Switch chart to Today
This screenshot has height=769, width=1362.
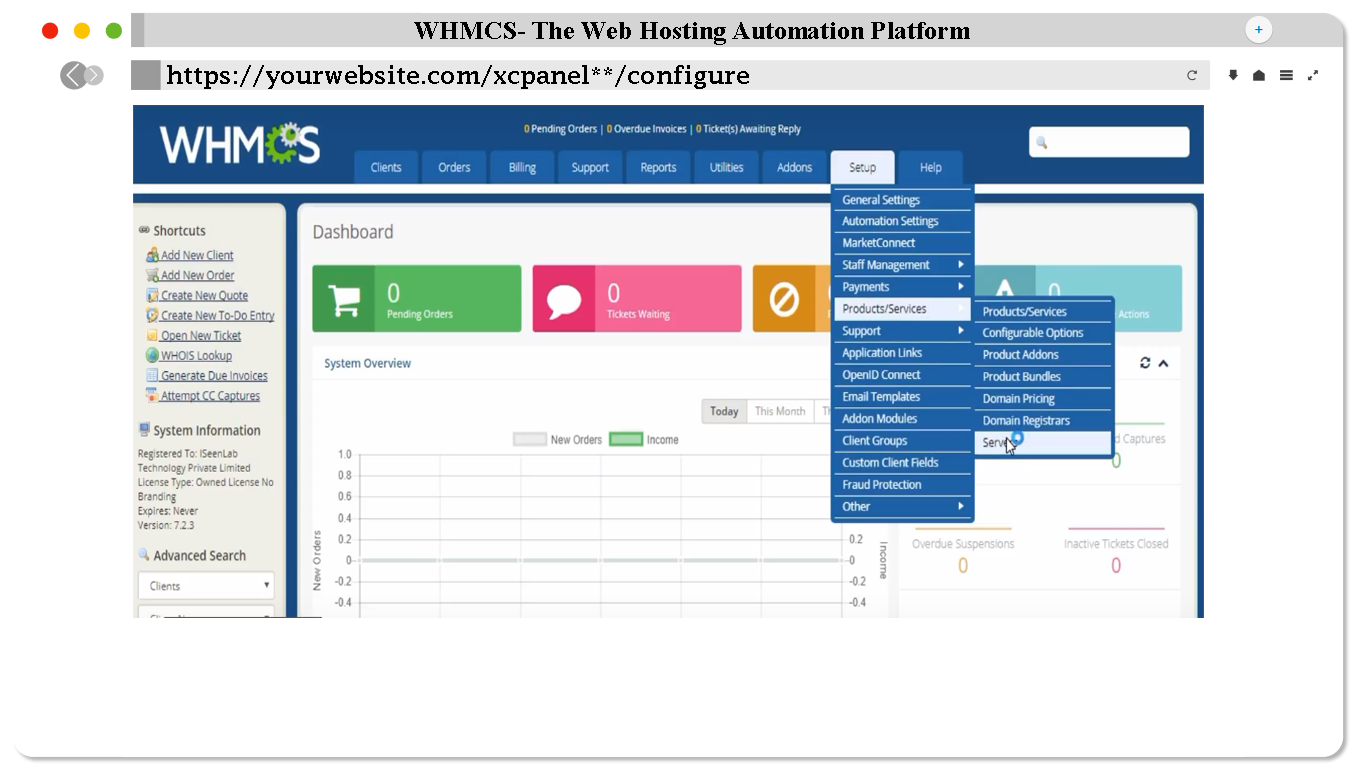[x=724, y=411]
